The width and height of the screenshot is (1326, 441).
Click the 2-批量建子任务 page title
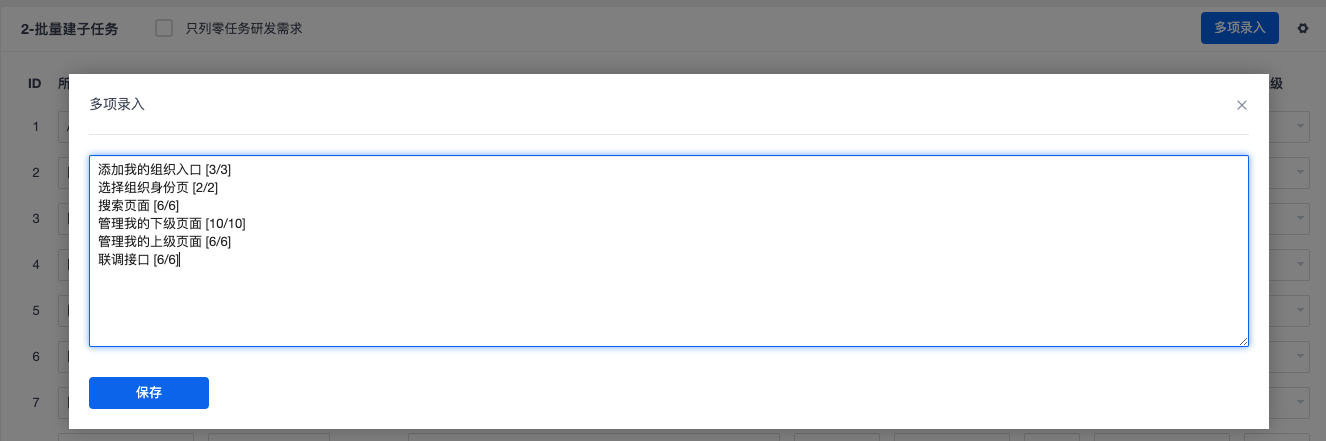[69, 29]
